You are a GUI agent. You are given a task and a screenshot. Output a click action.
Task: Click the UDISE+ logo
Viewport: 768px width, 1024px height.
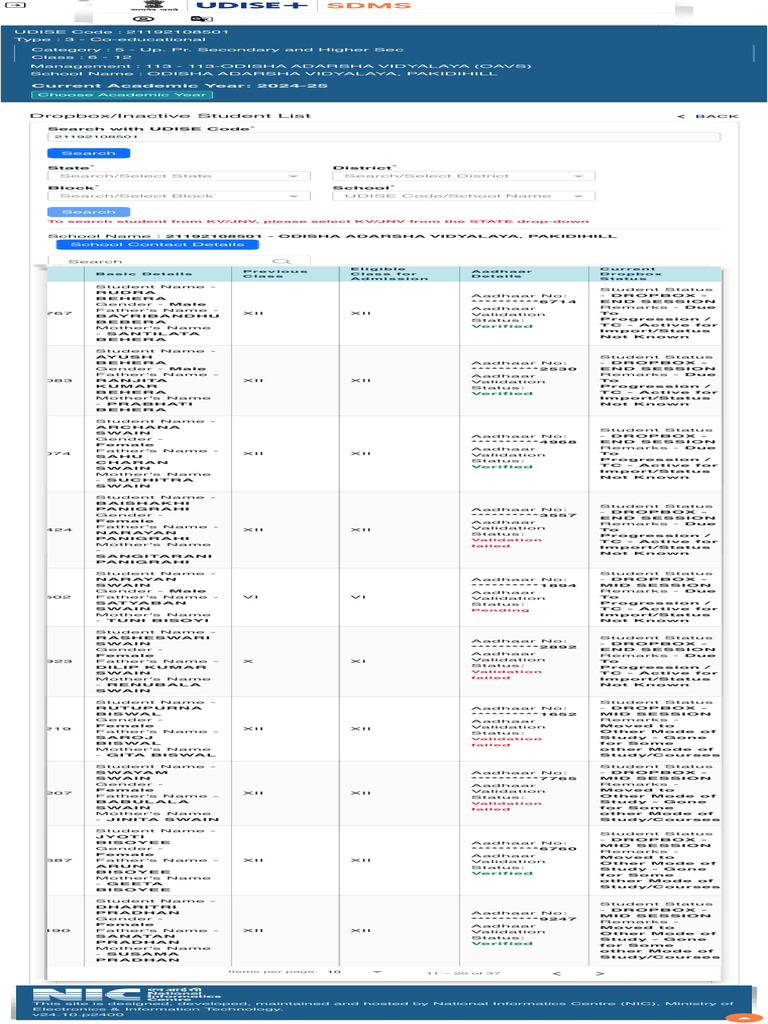point(251,5)
